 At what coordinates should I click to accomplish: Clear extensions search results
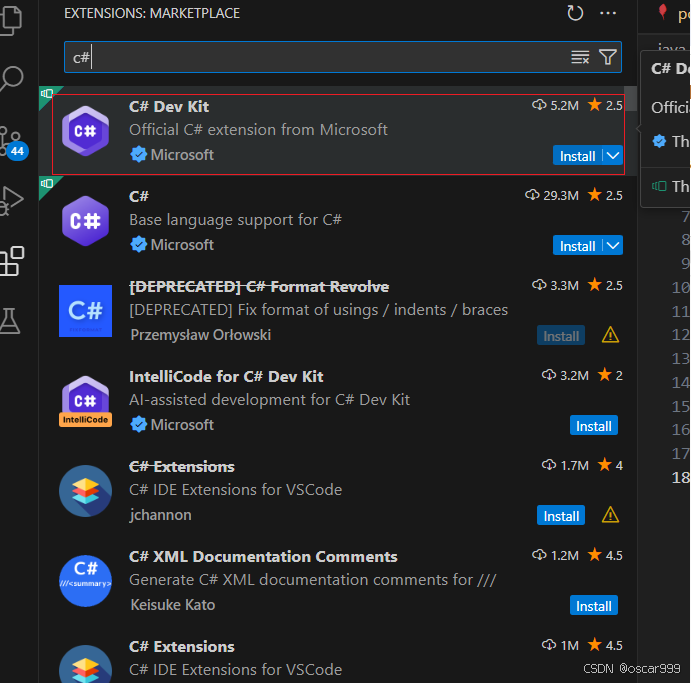click(x=580, y=57)
